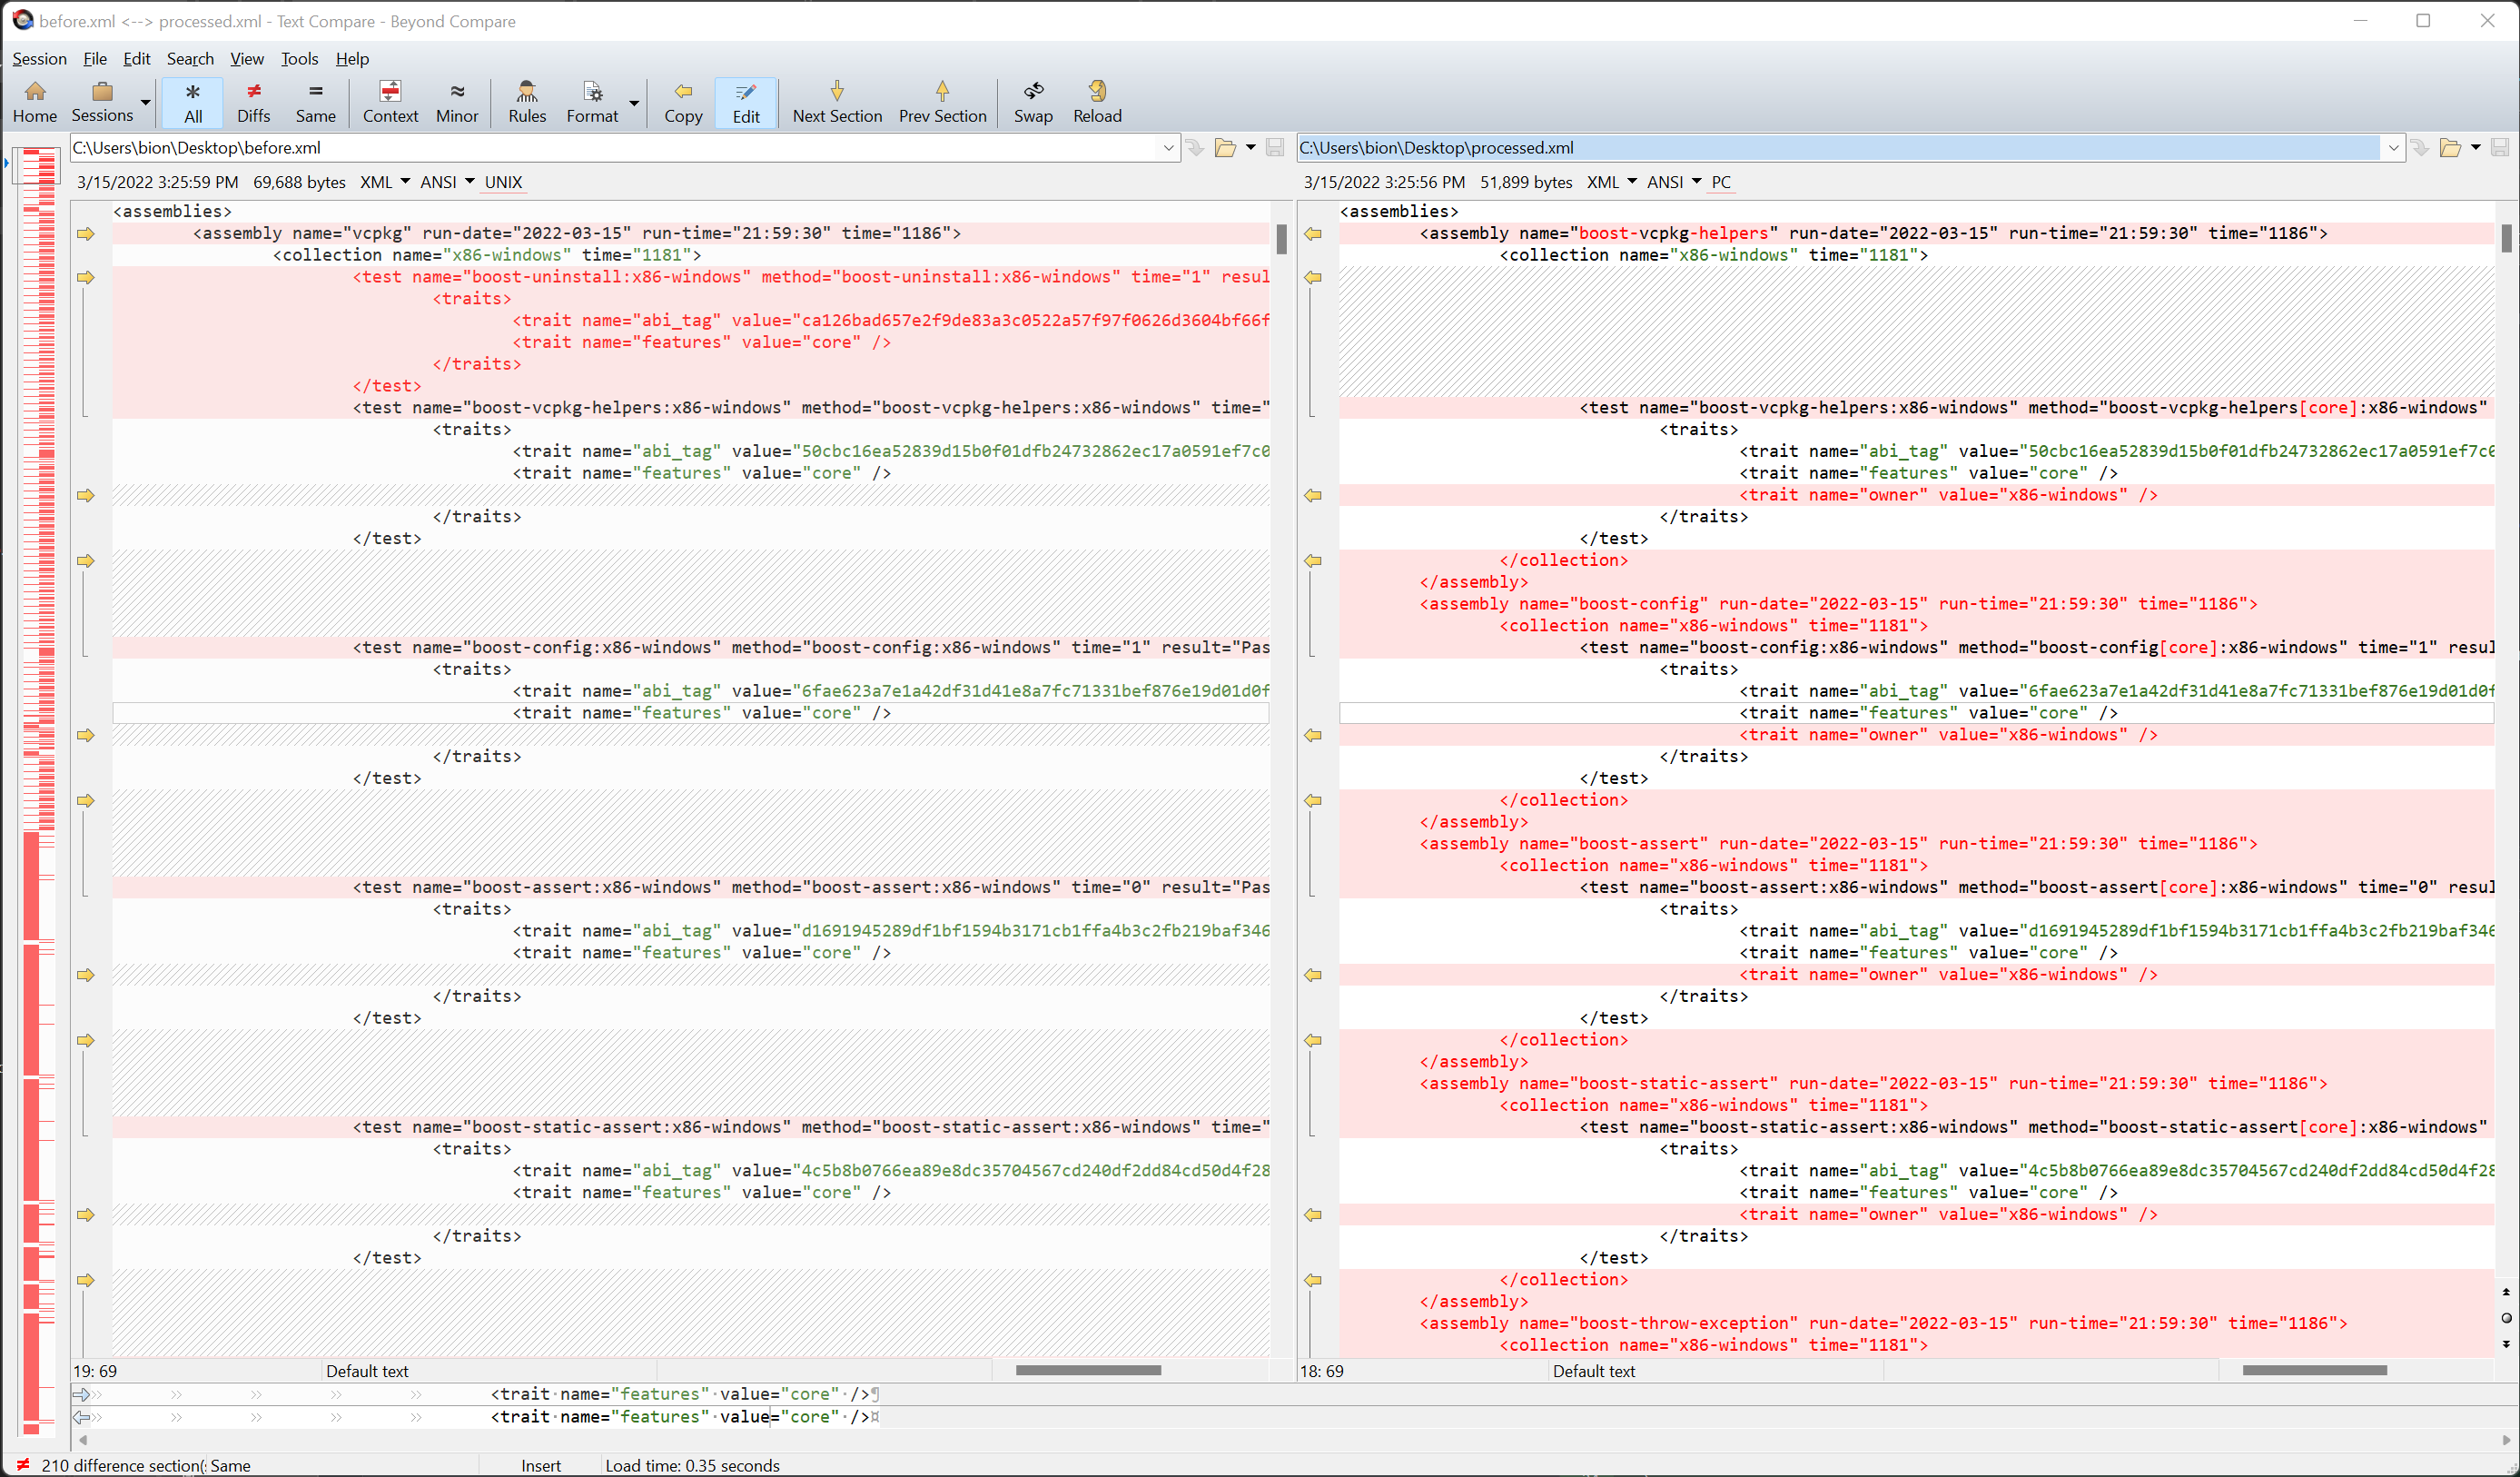The height and width of the screenshot is (1477, 2520).
Task: Click left pane horizontal scrollbar thumb
Action: (x=1087, y=1370)
